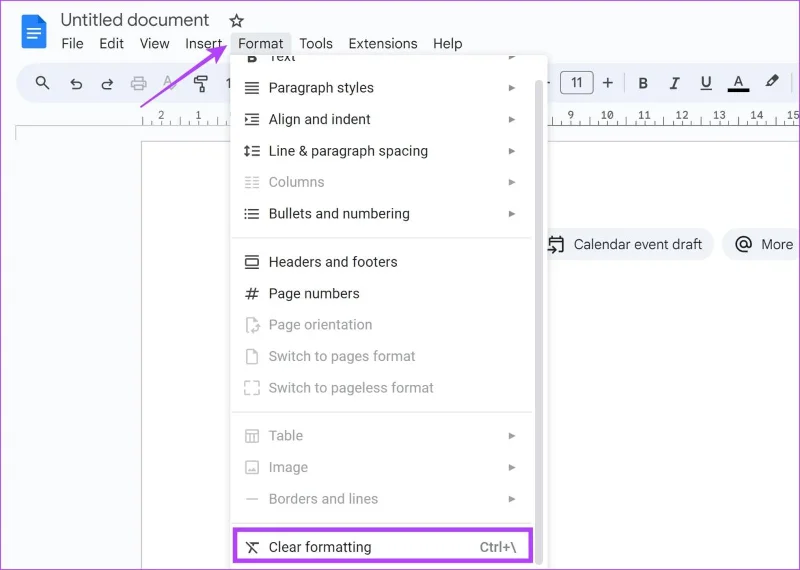Redo the last action
800x570 pixels.
click(107, 83)
